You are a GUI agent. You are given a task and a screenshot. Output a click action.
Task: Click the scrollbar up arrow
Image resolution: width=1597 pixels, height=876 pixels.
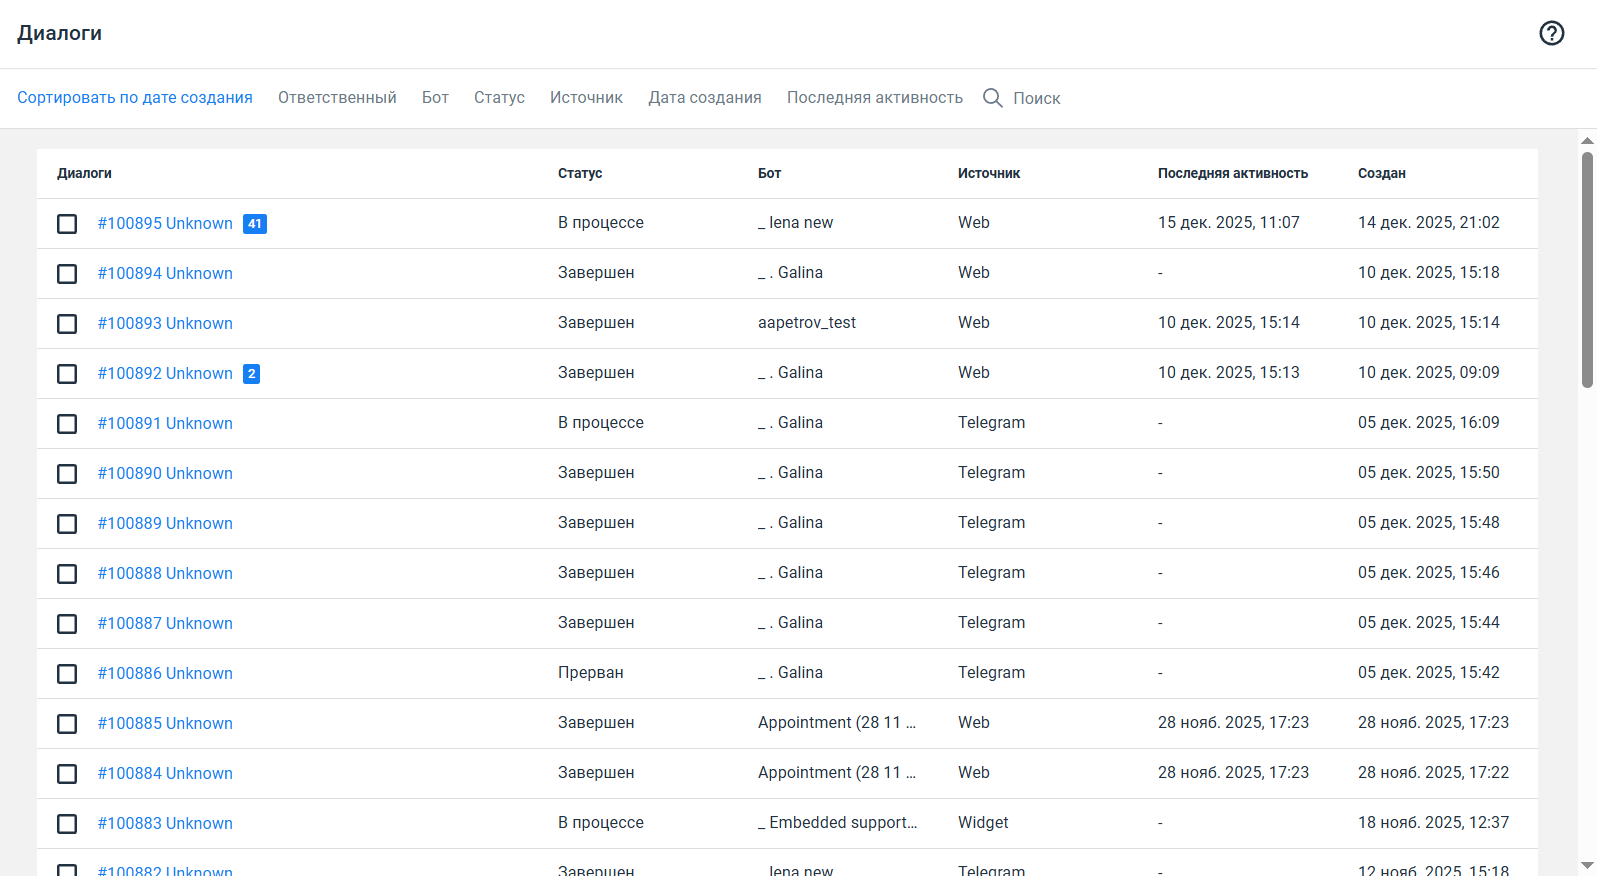[x=1587, y=141]
